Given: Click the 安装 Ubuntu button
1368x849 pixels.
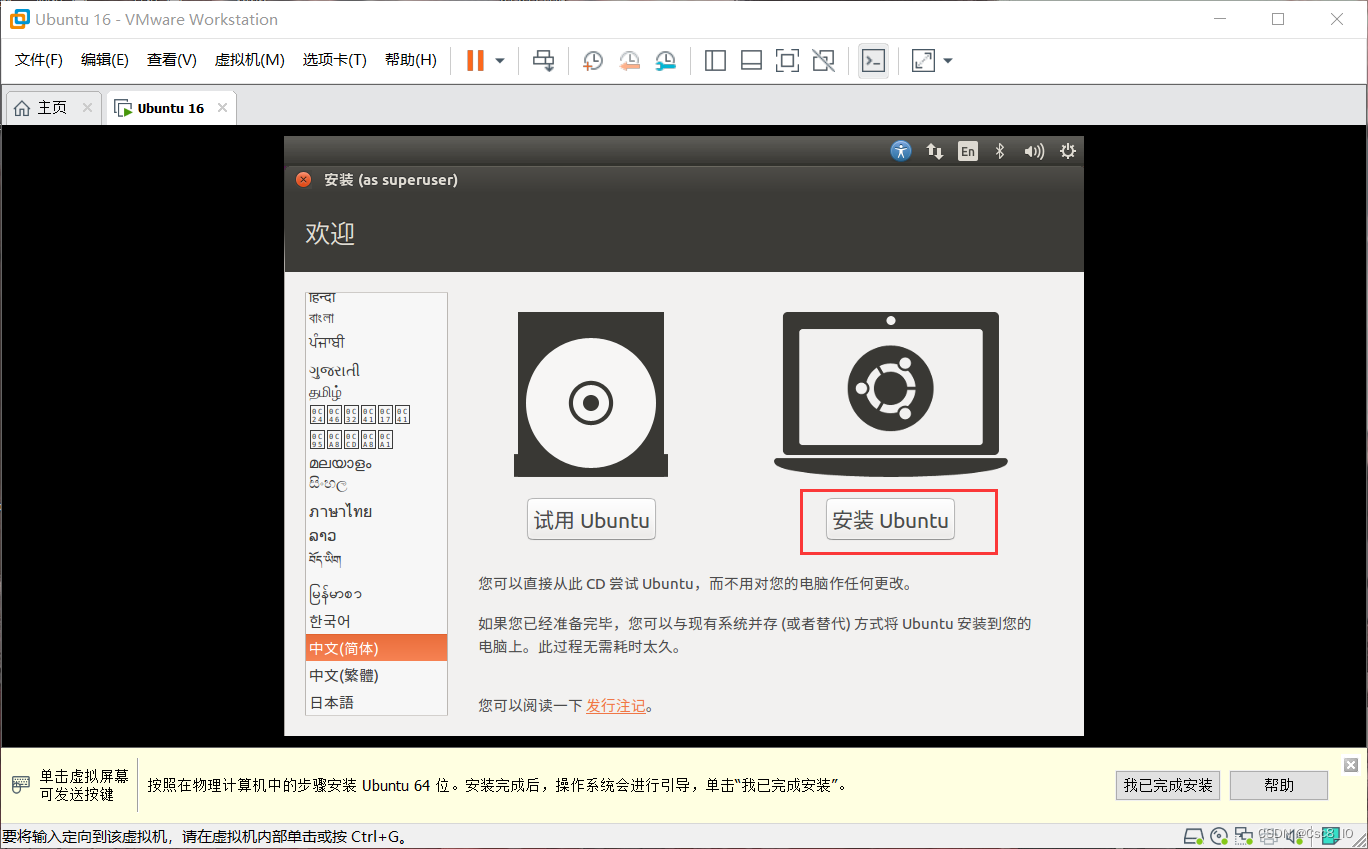Looking at the screenshot, I should click(x=890, y=520).
